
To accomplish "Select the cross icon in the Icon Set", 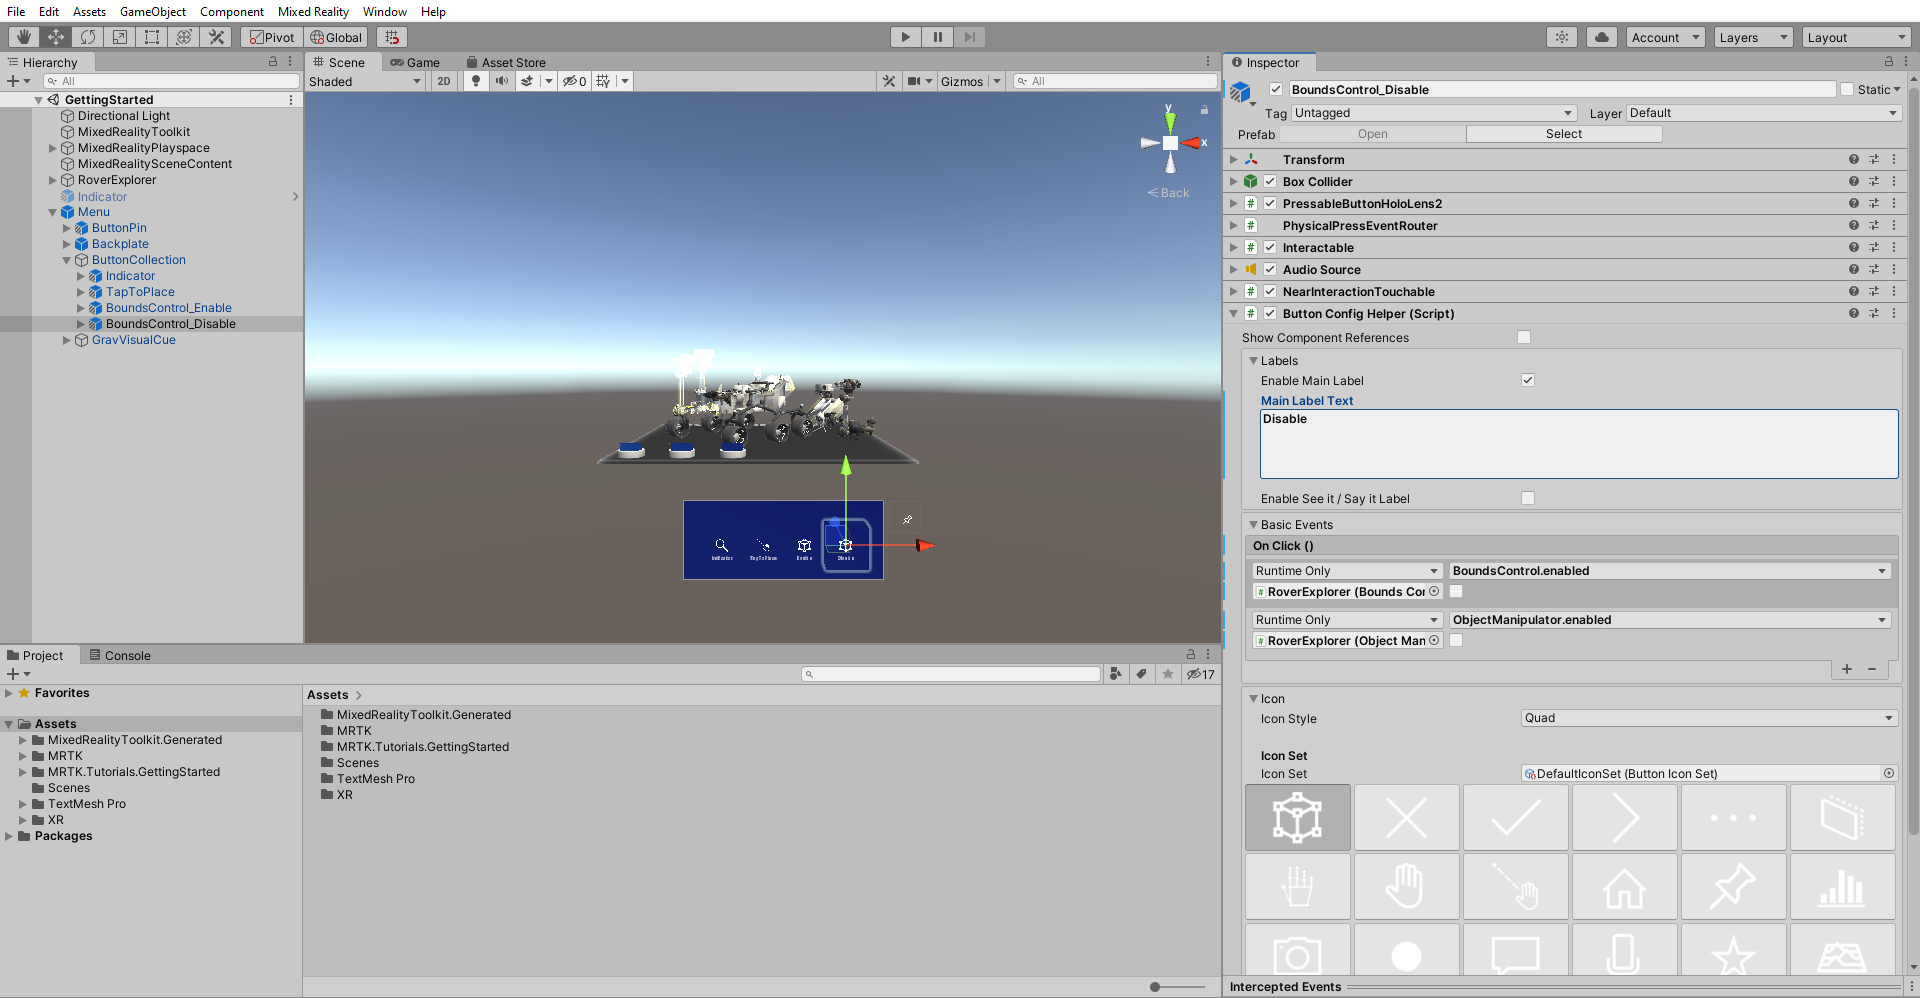I will pyautogui.click(x=1406, y=817).
